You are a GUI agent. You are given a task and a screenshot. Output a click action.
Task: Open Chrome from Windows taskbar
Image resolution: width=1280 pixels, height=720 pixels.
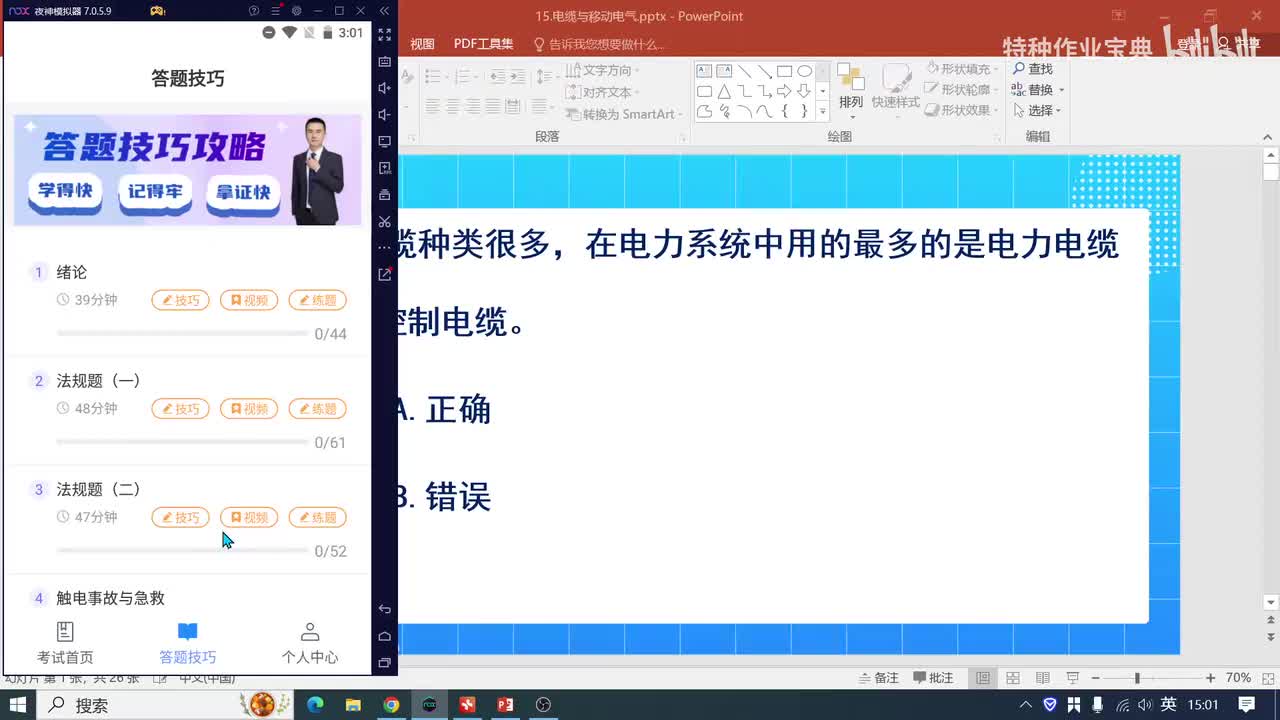[391, 705]
